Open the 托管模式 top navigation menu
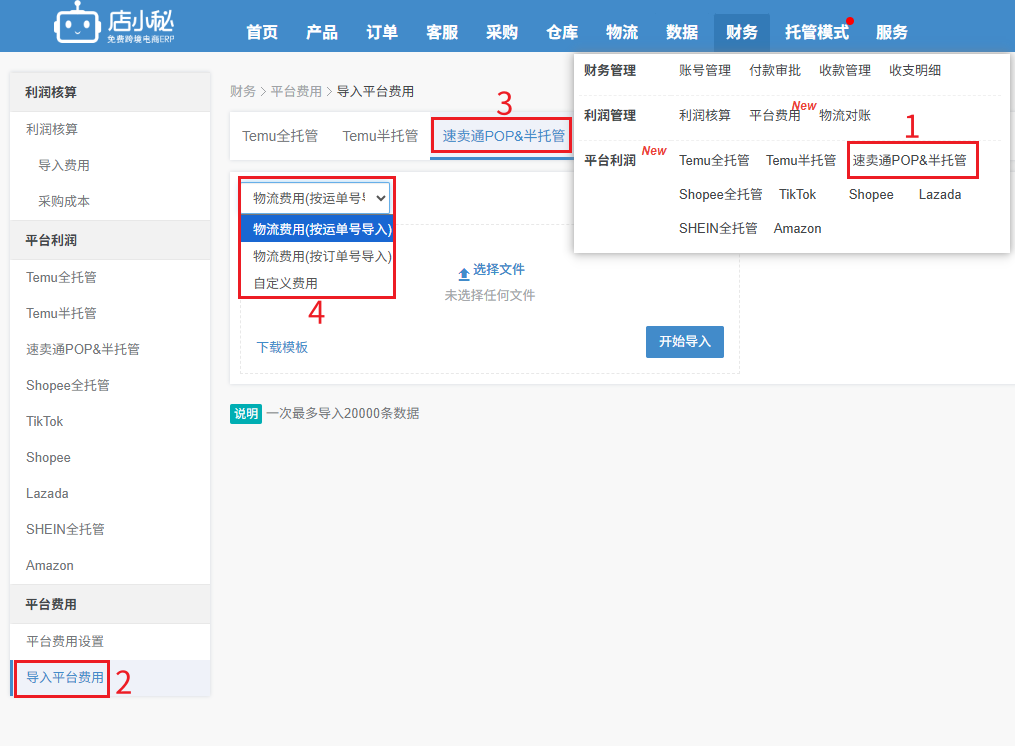The height and width of the screenshot is (746, 1015). pos(817,32)
